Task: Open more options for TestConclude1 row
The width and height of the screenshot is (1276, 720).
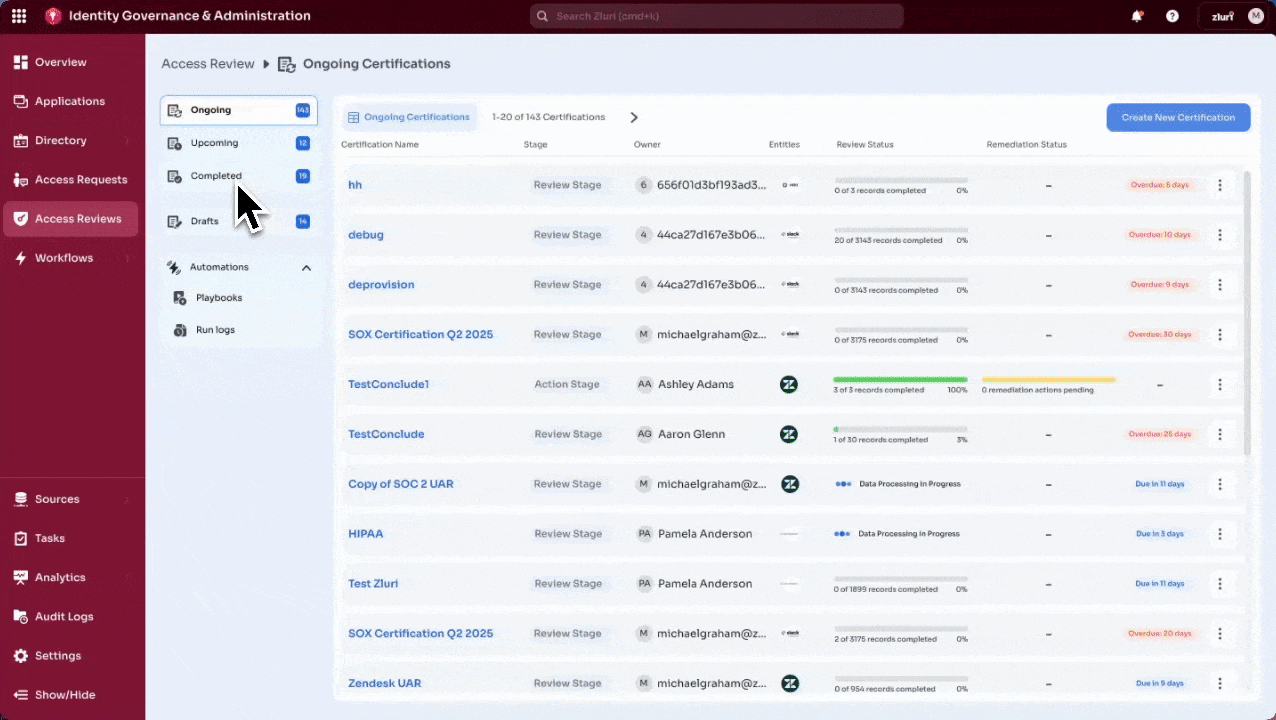Action: pos(1220,384)
